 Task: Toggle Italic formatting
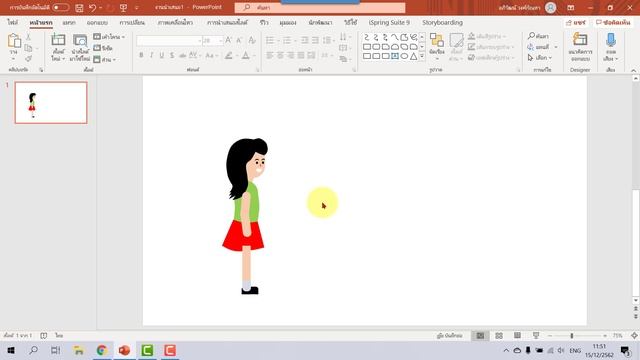pos(151,55)
